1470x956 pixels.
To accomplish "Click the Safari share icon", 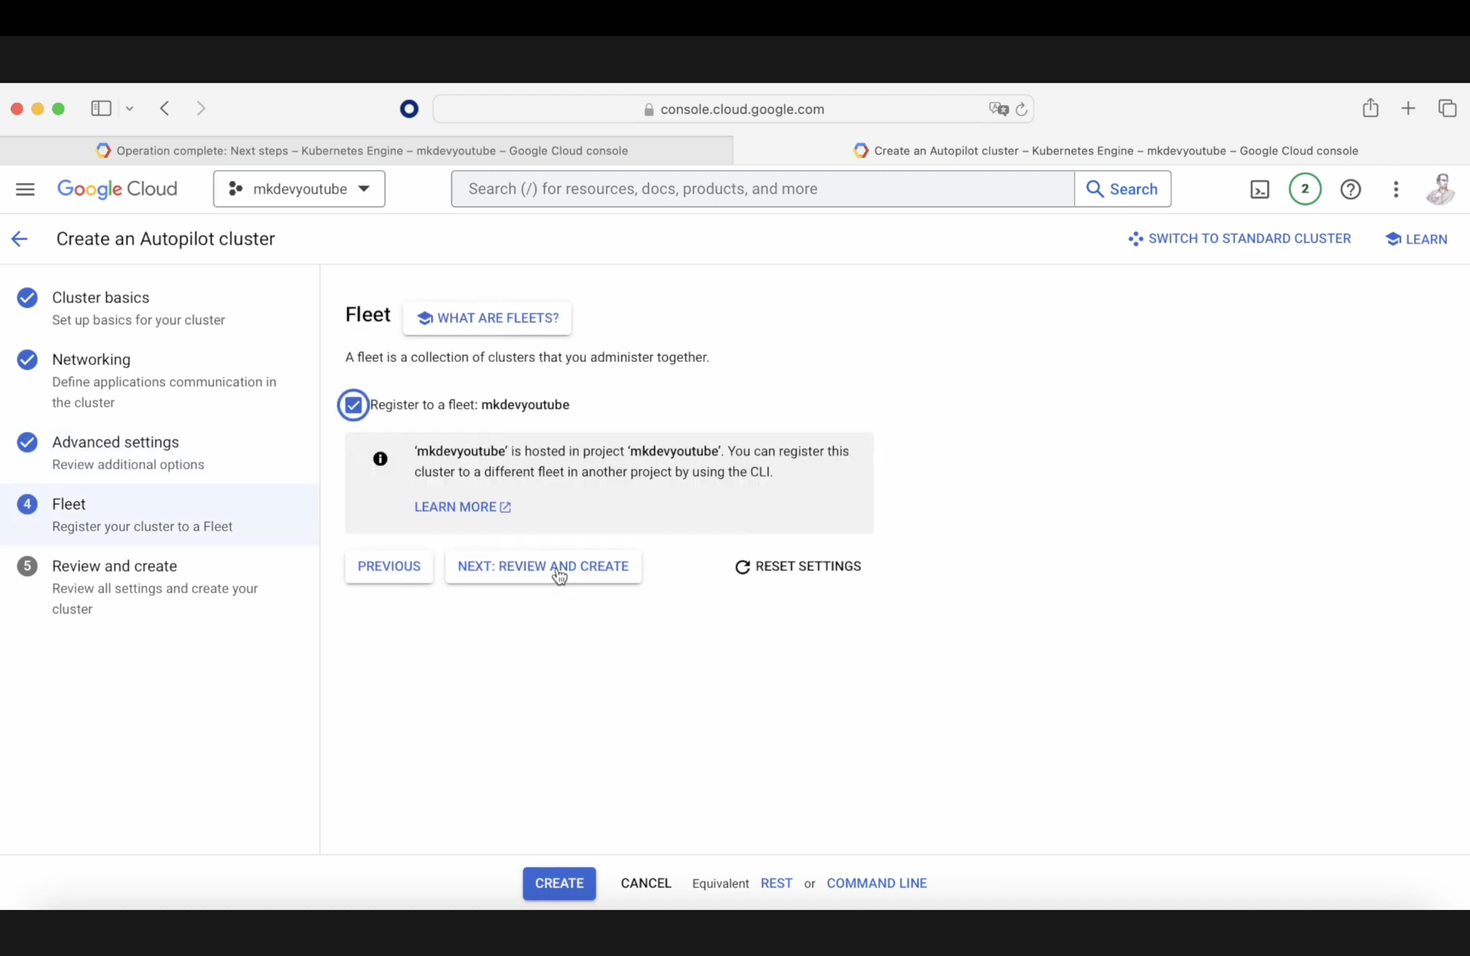I will 1370,108.
